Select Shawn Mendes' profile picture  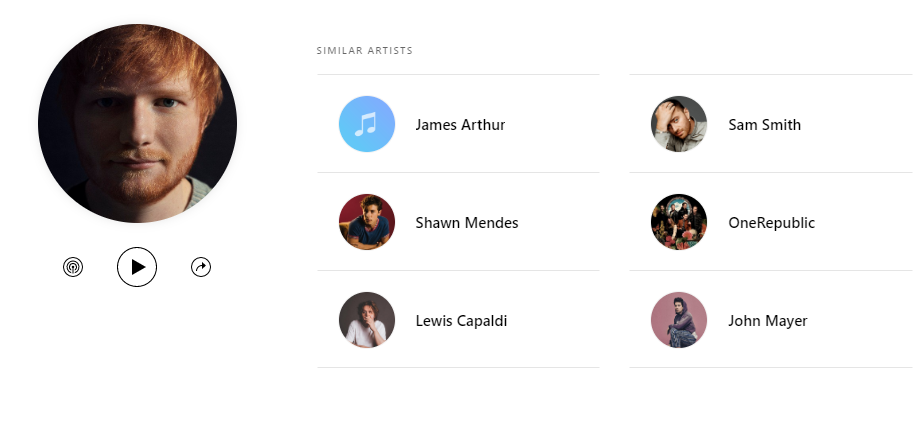(x=367, y=222)
